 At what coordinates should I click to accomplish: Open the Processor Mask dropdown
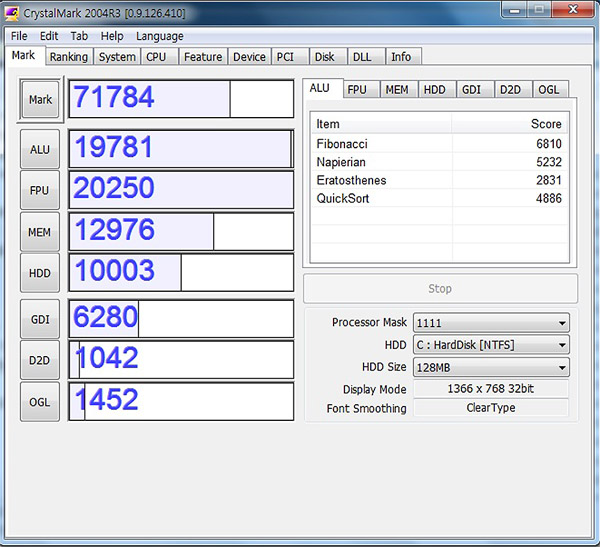(491, 323)
